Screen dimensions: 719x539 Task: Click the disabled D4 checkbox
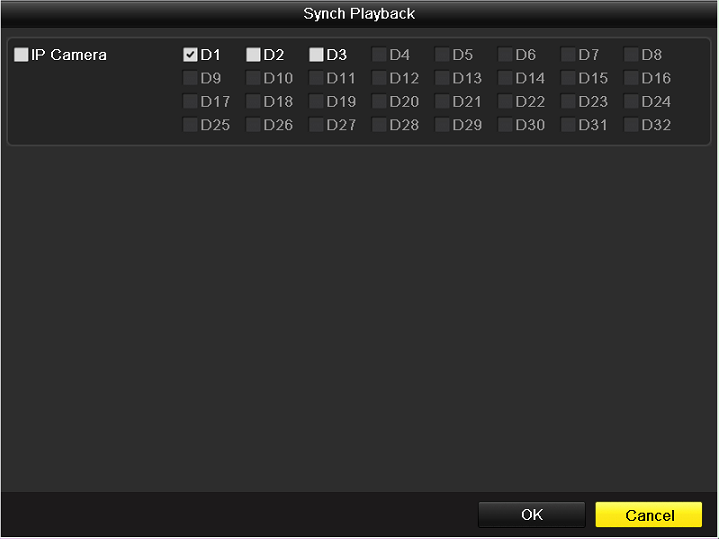click(379, 55)
